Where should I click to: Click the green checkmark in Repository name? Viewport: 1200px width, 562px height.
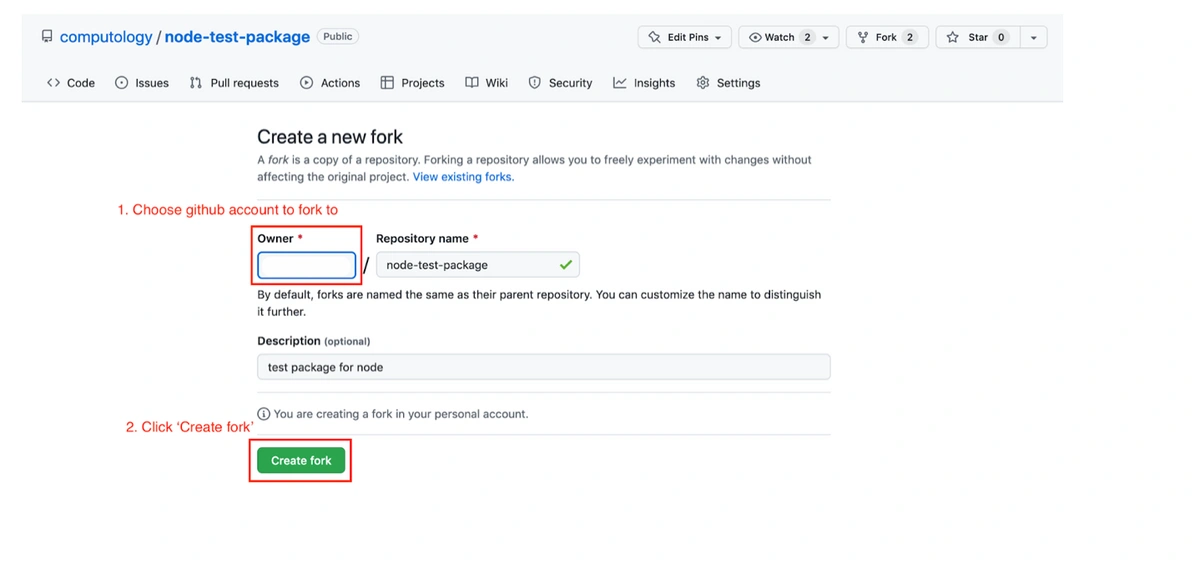point(566,265)
